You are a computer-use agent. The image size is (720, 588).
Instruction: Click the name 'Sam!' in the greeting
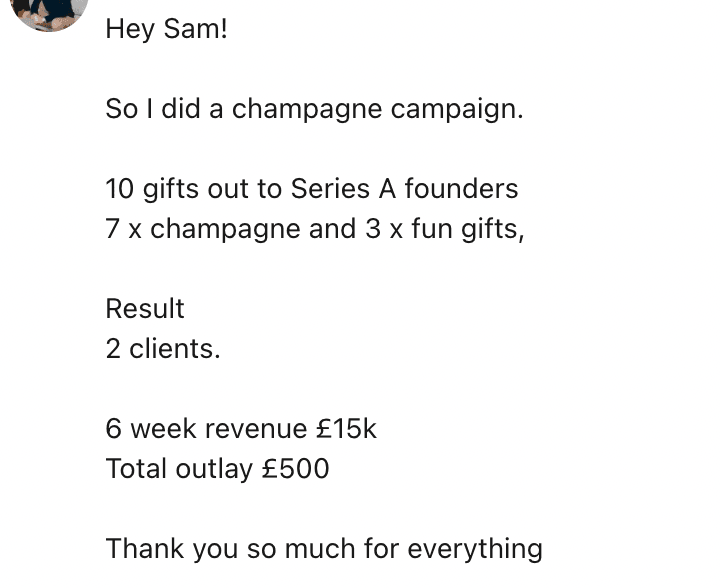[195, 29]
